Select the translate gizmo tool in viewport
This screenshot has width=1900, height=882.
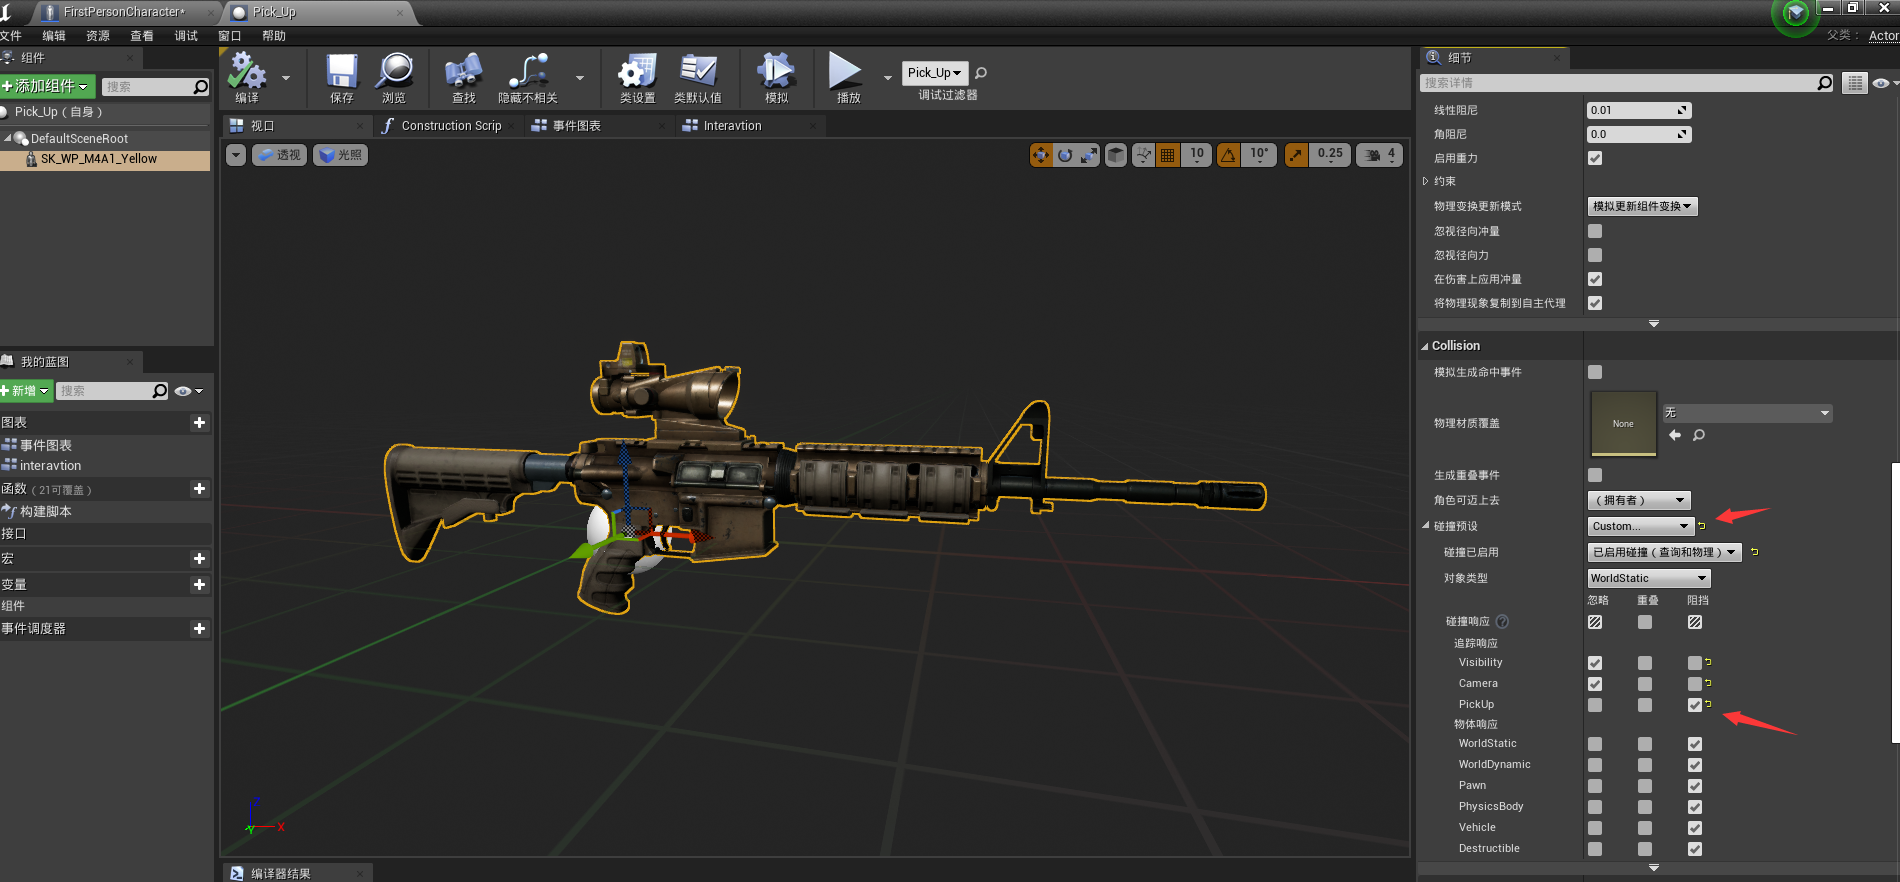1041,155
